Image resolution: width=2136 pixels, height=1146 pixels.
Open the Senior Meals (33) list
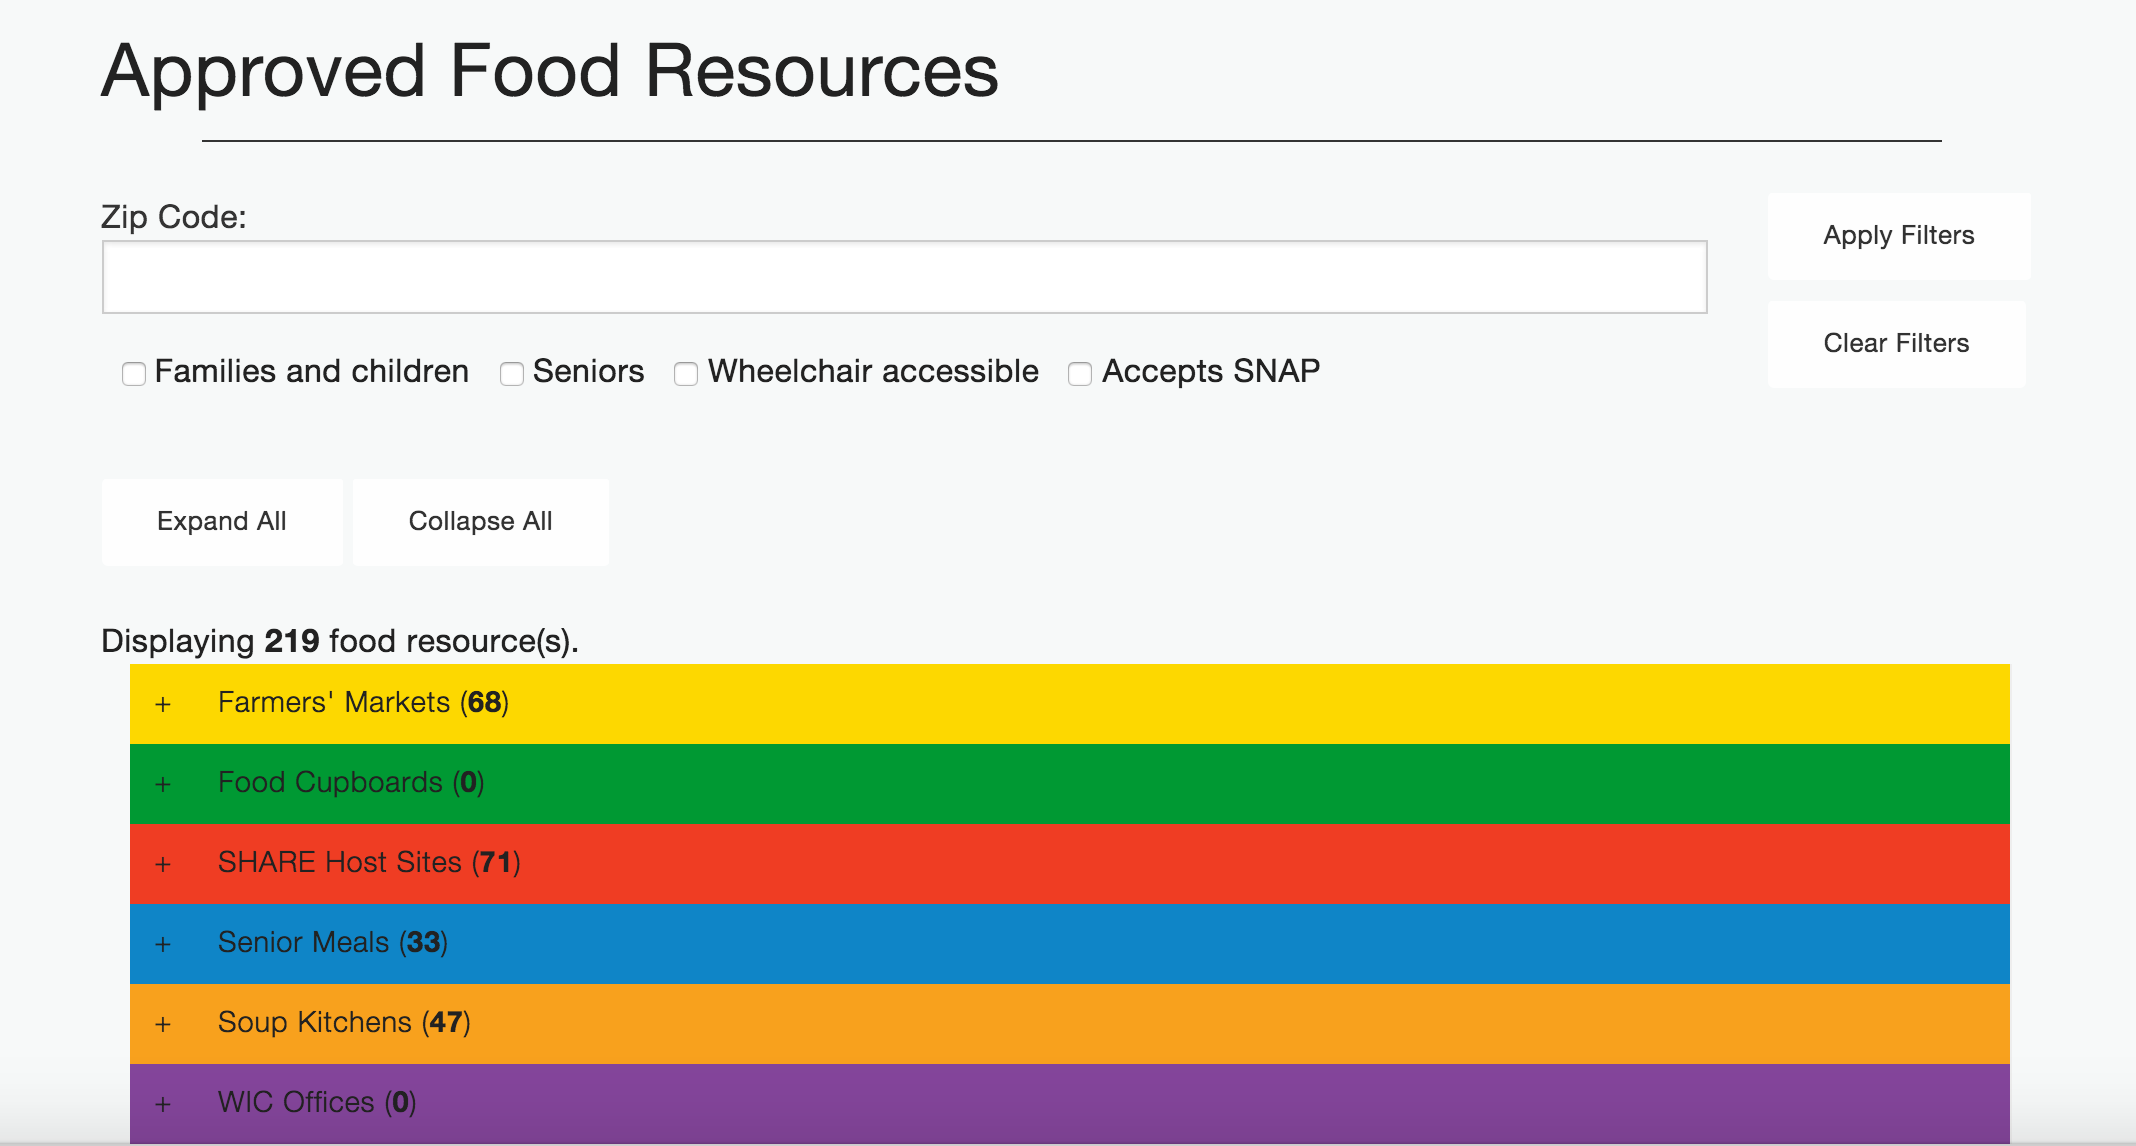(x=333, y=943)
